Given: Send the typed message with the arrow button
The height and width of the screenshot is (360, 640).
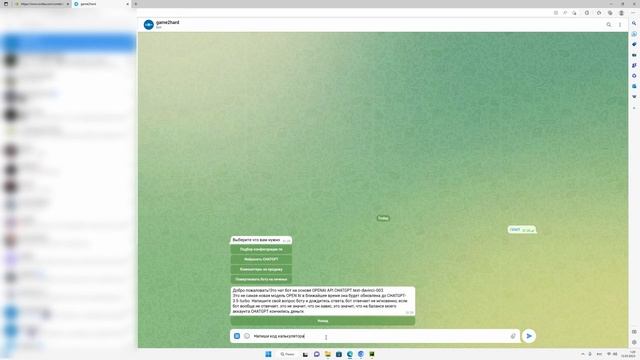Looking at the screenshot, I should point(529,336).
